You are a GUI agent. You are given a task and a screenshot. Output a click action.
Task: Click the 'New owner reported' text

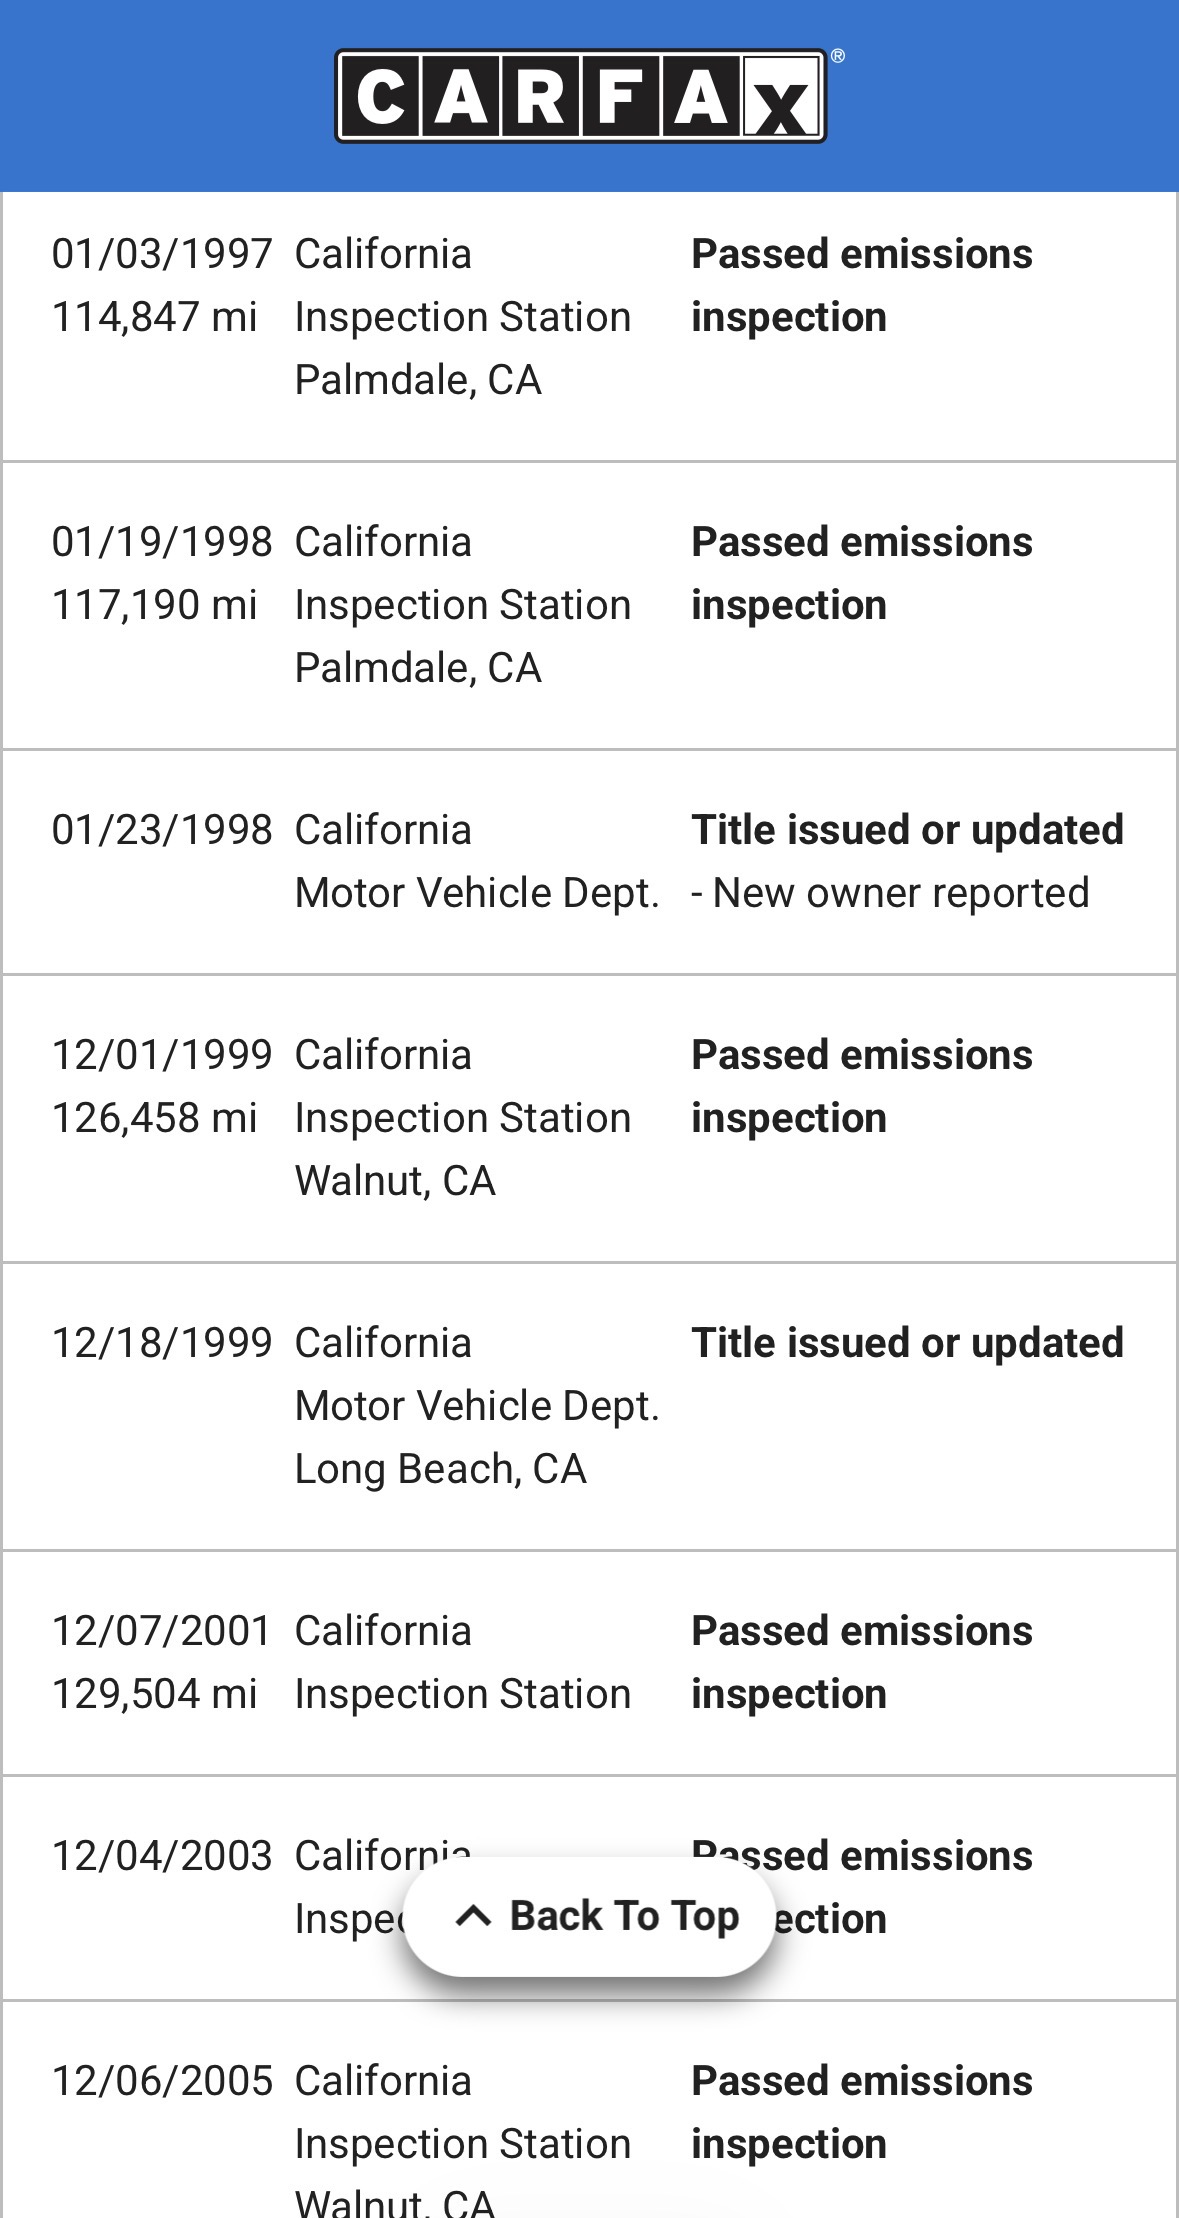[x=900, y=893]
